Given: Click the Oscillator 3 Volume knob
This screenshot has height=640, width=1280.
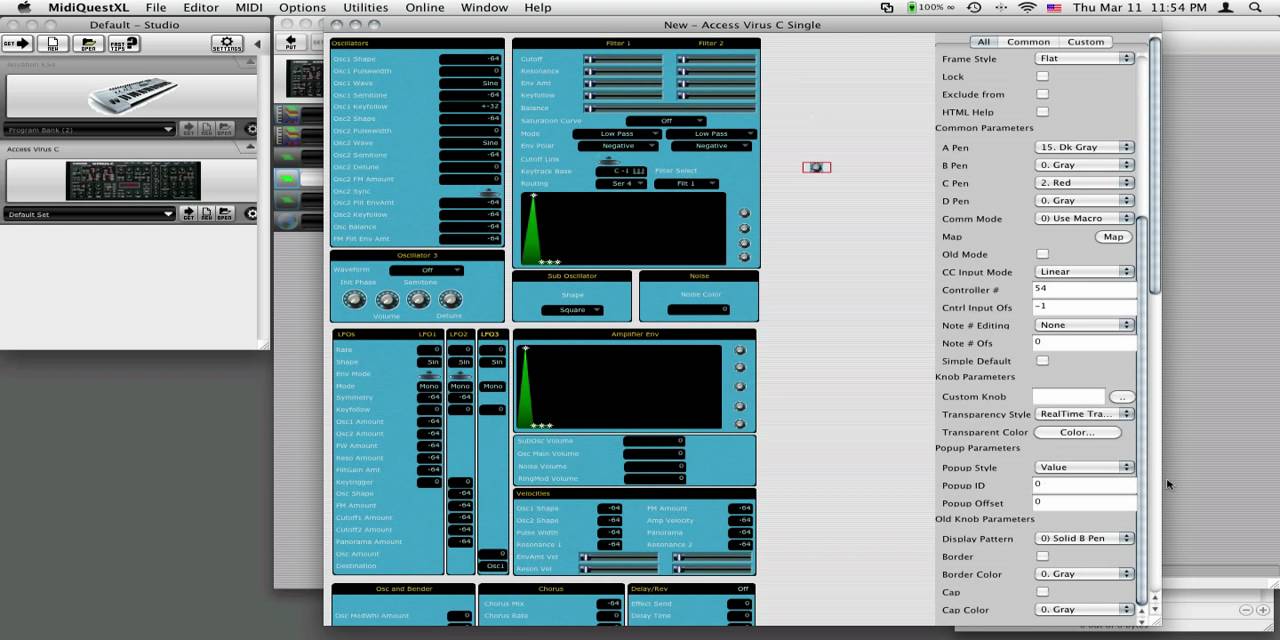Looking at the screenshot, I should 386,300.
